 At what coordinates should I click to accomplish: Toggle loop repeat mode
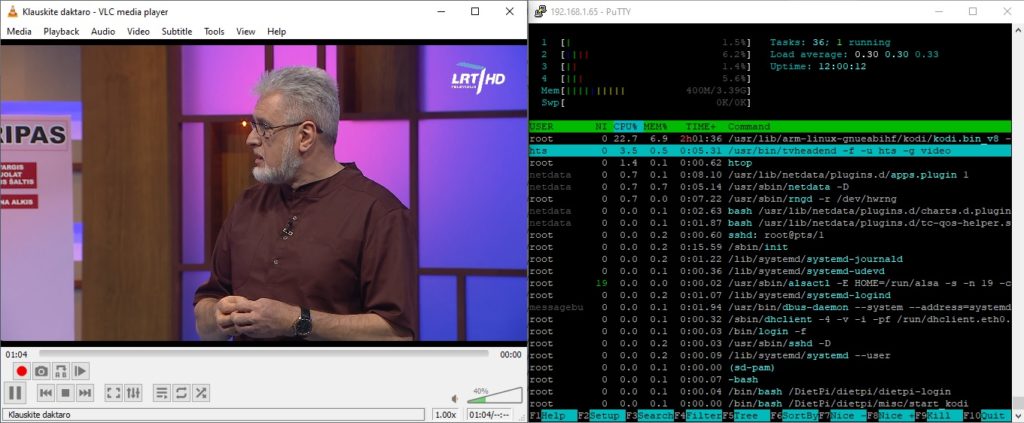(x=182, y=393)
